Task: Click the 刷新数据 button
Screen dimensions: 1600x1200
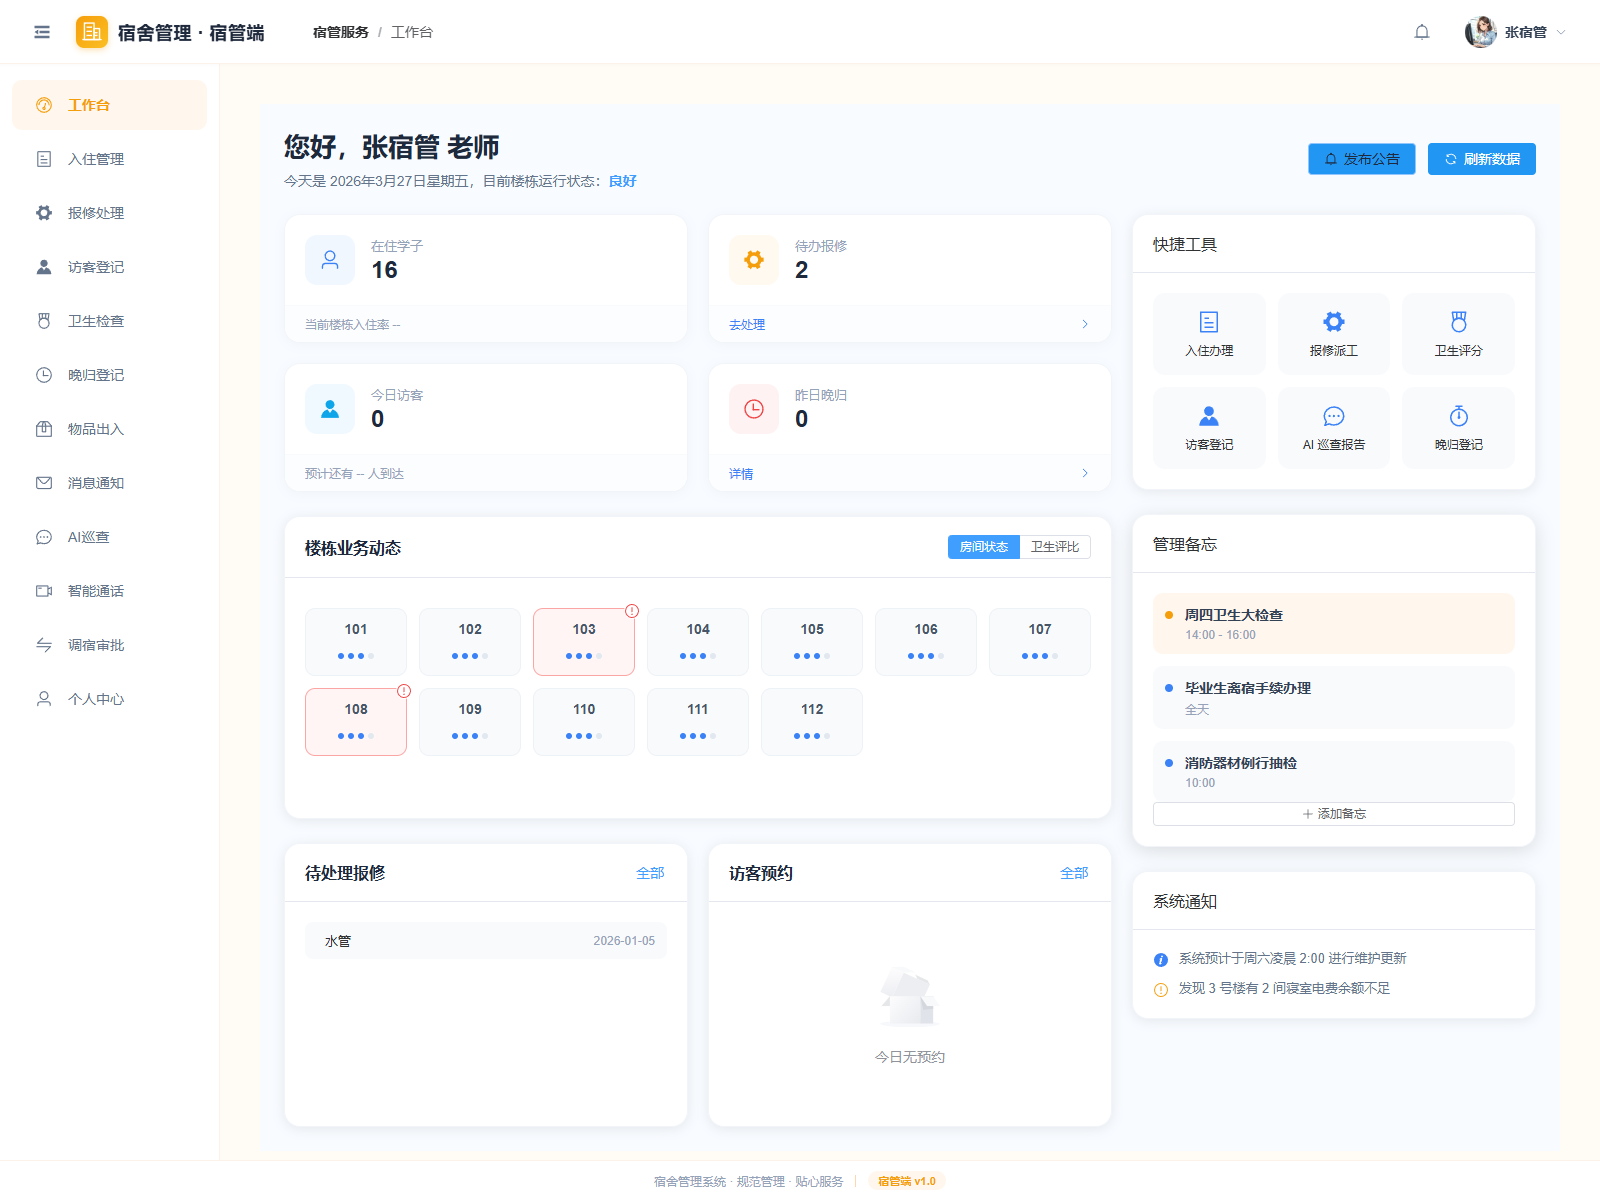Action: (x=1482, y=159)
